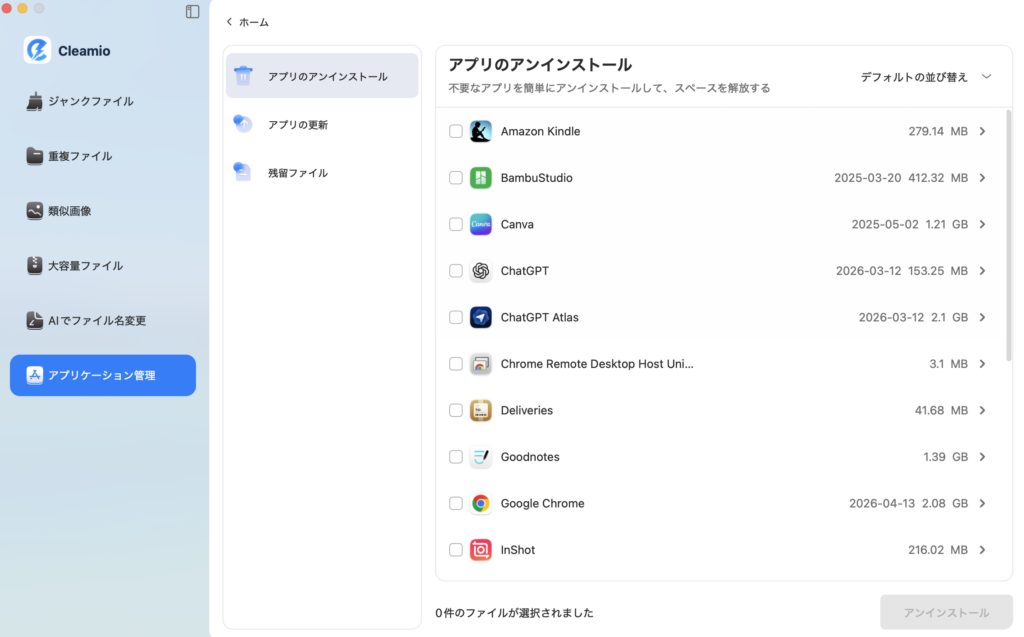Expand details for BambuStudio
The width and height of the screenshot is (1024, 637).
pos(981,177)
